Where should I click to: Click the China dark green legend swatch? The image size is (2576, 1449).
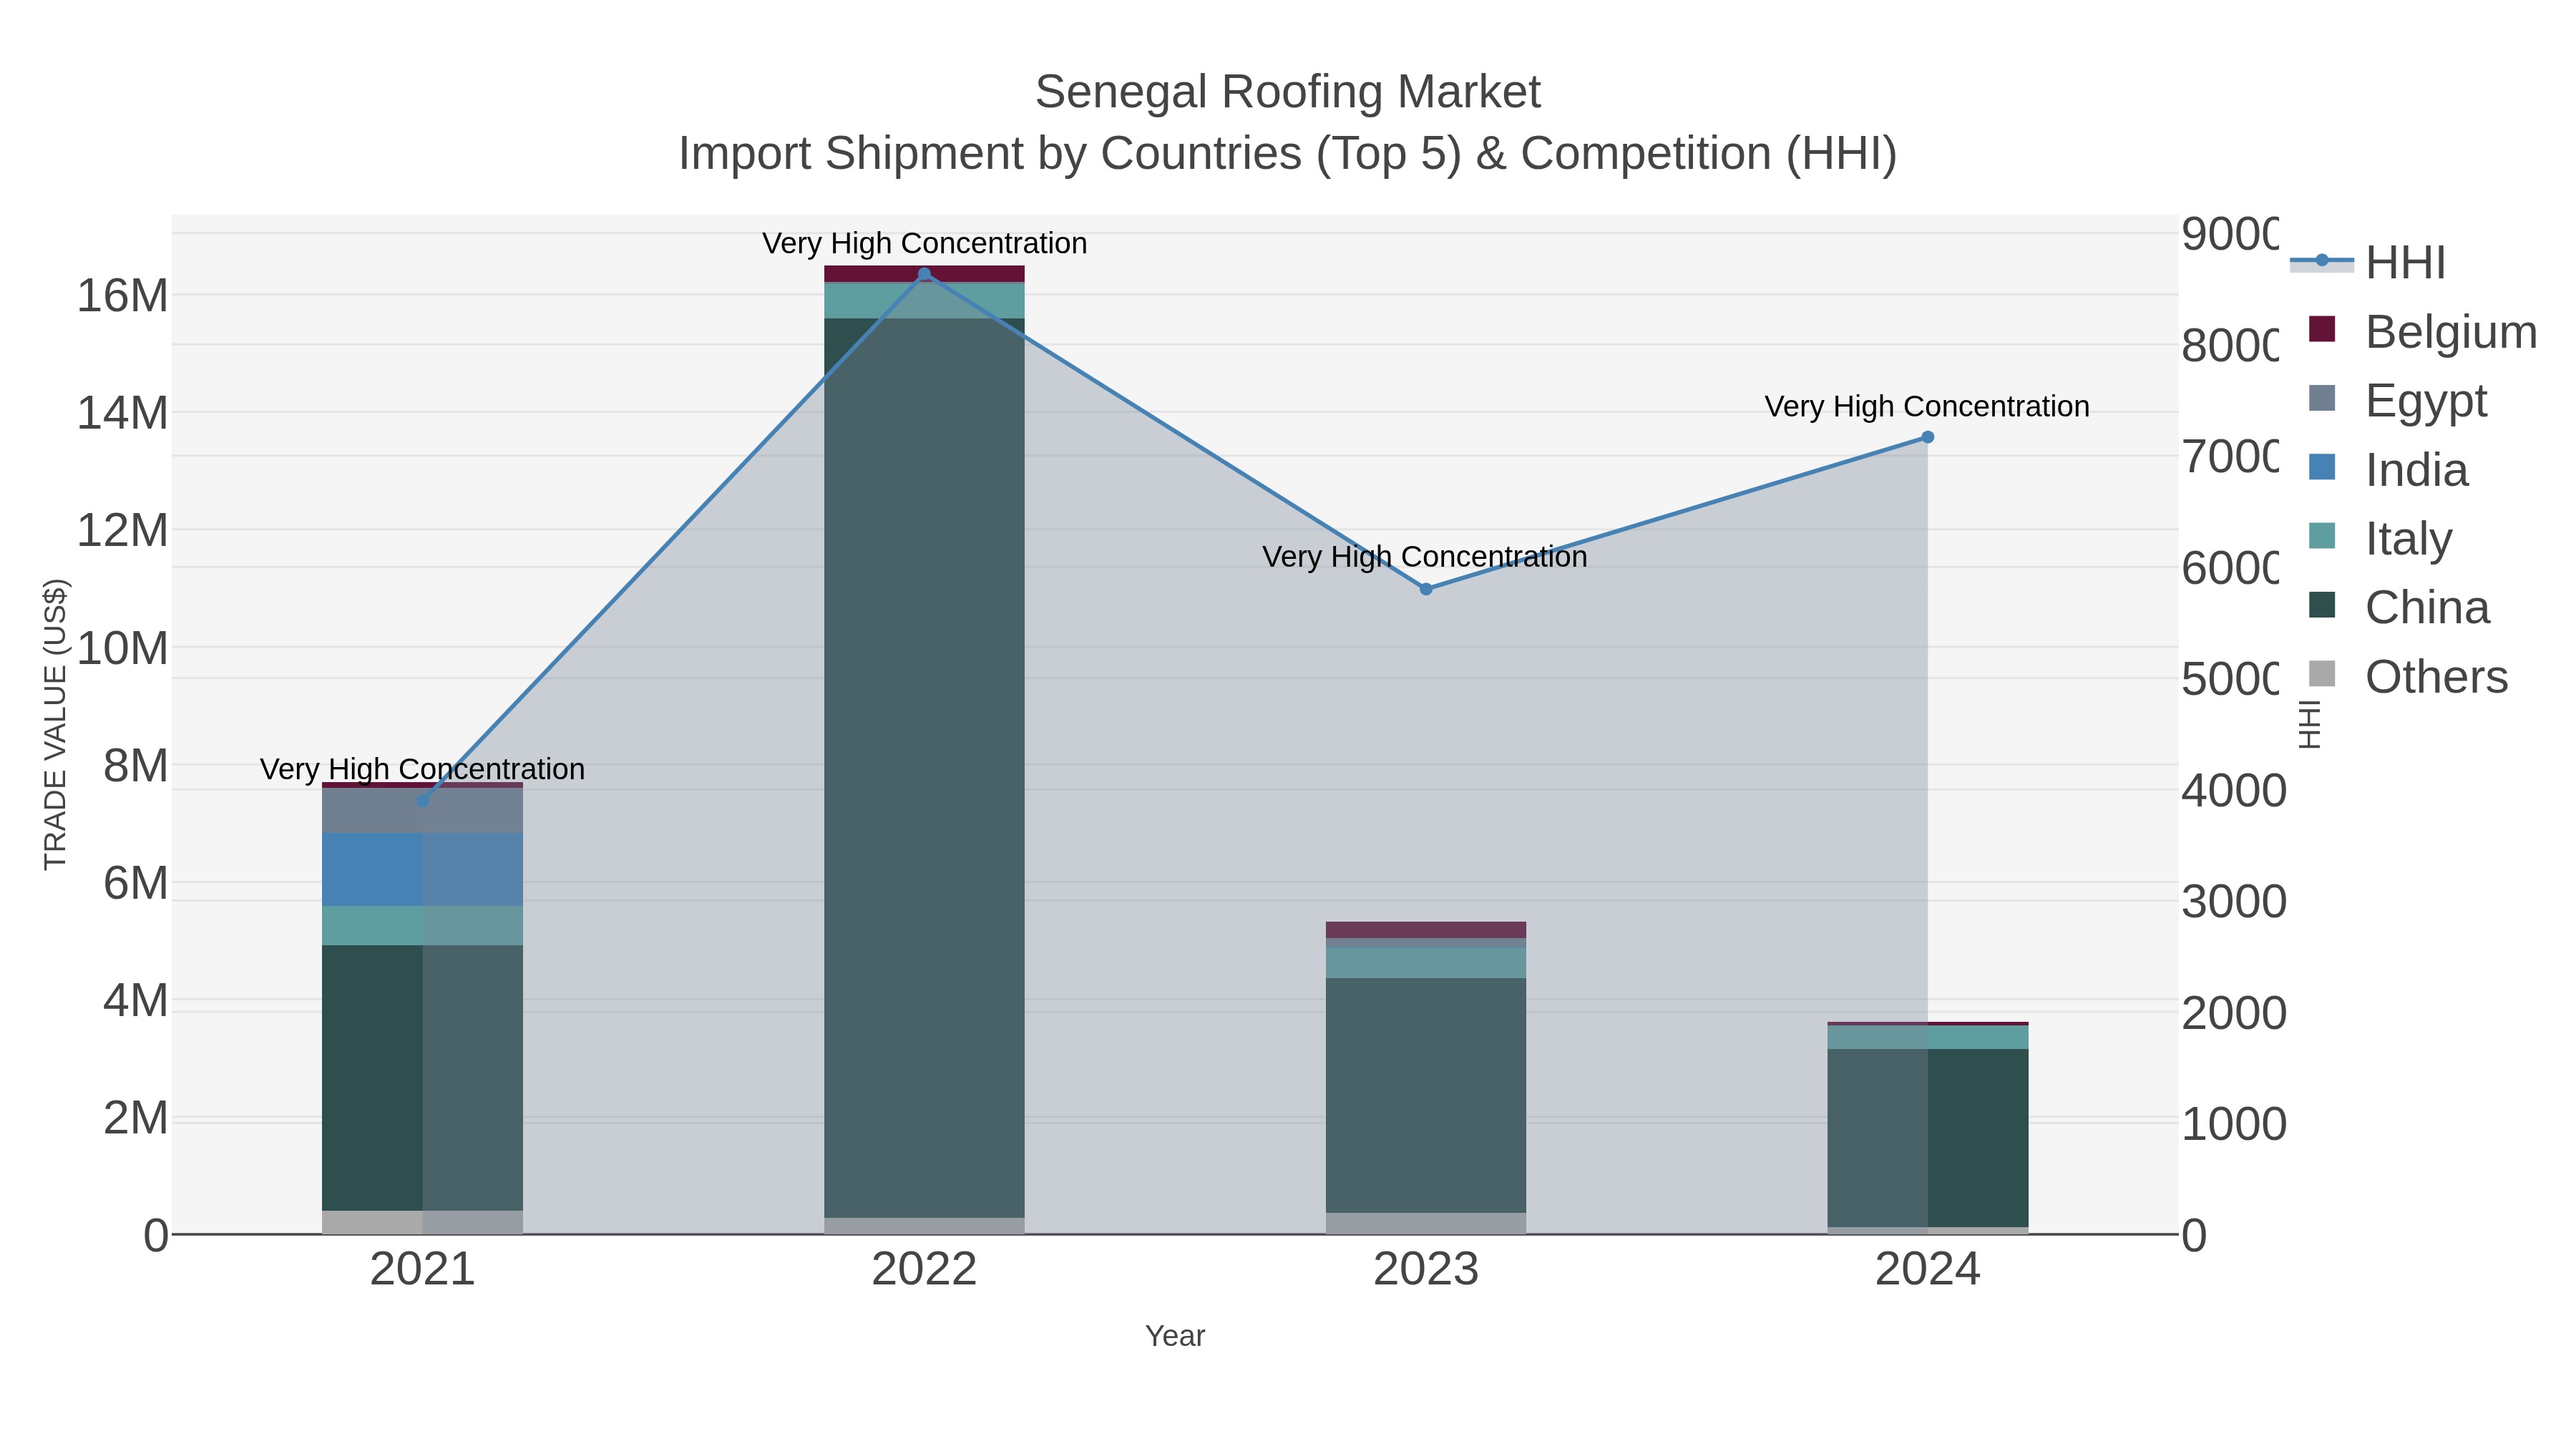tap(2322, 605)
